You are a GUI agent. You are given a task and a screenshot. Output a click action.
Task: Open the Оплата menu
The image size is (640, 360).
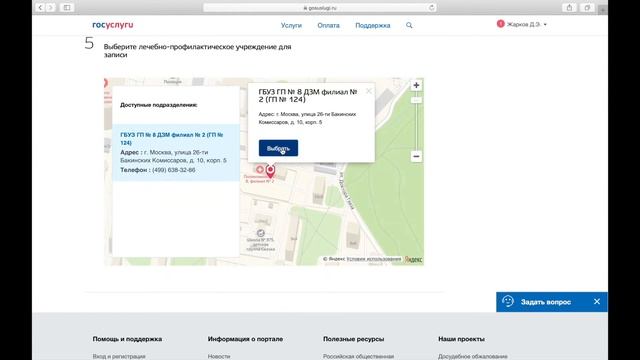[329, 25]
